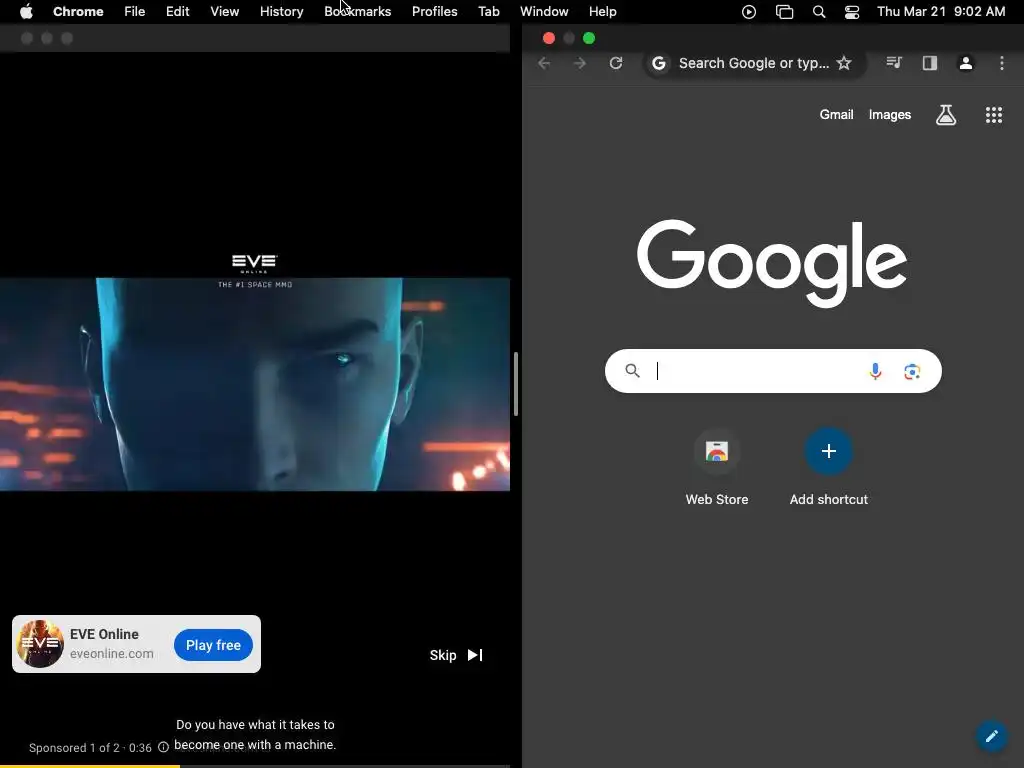This screenshot has width=1024, height=768.
Task: Open Search Labs flask icon
Action: tap(946, 115)
